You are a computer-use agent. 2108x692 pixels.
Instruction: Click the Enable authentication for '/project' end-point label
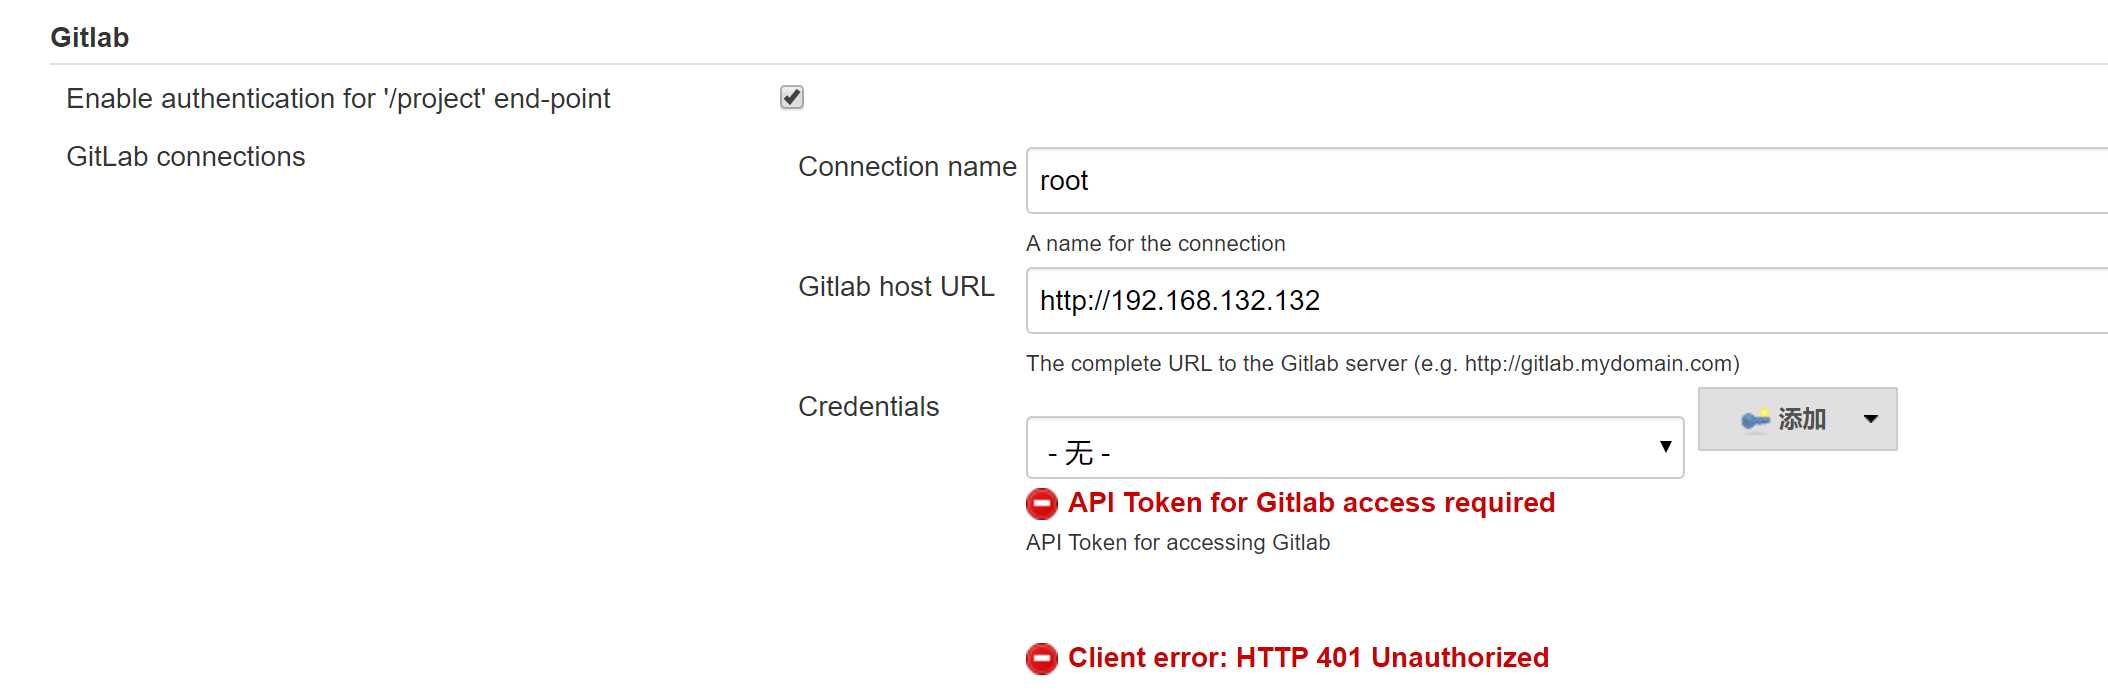point(338,99)
